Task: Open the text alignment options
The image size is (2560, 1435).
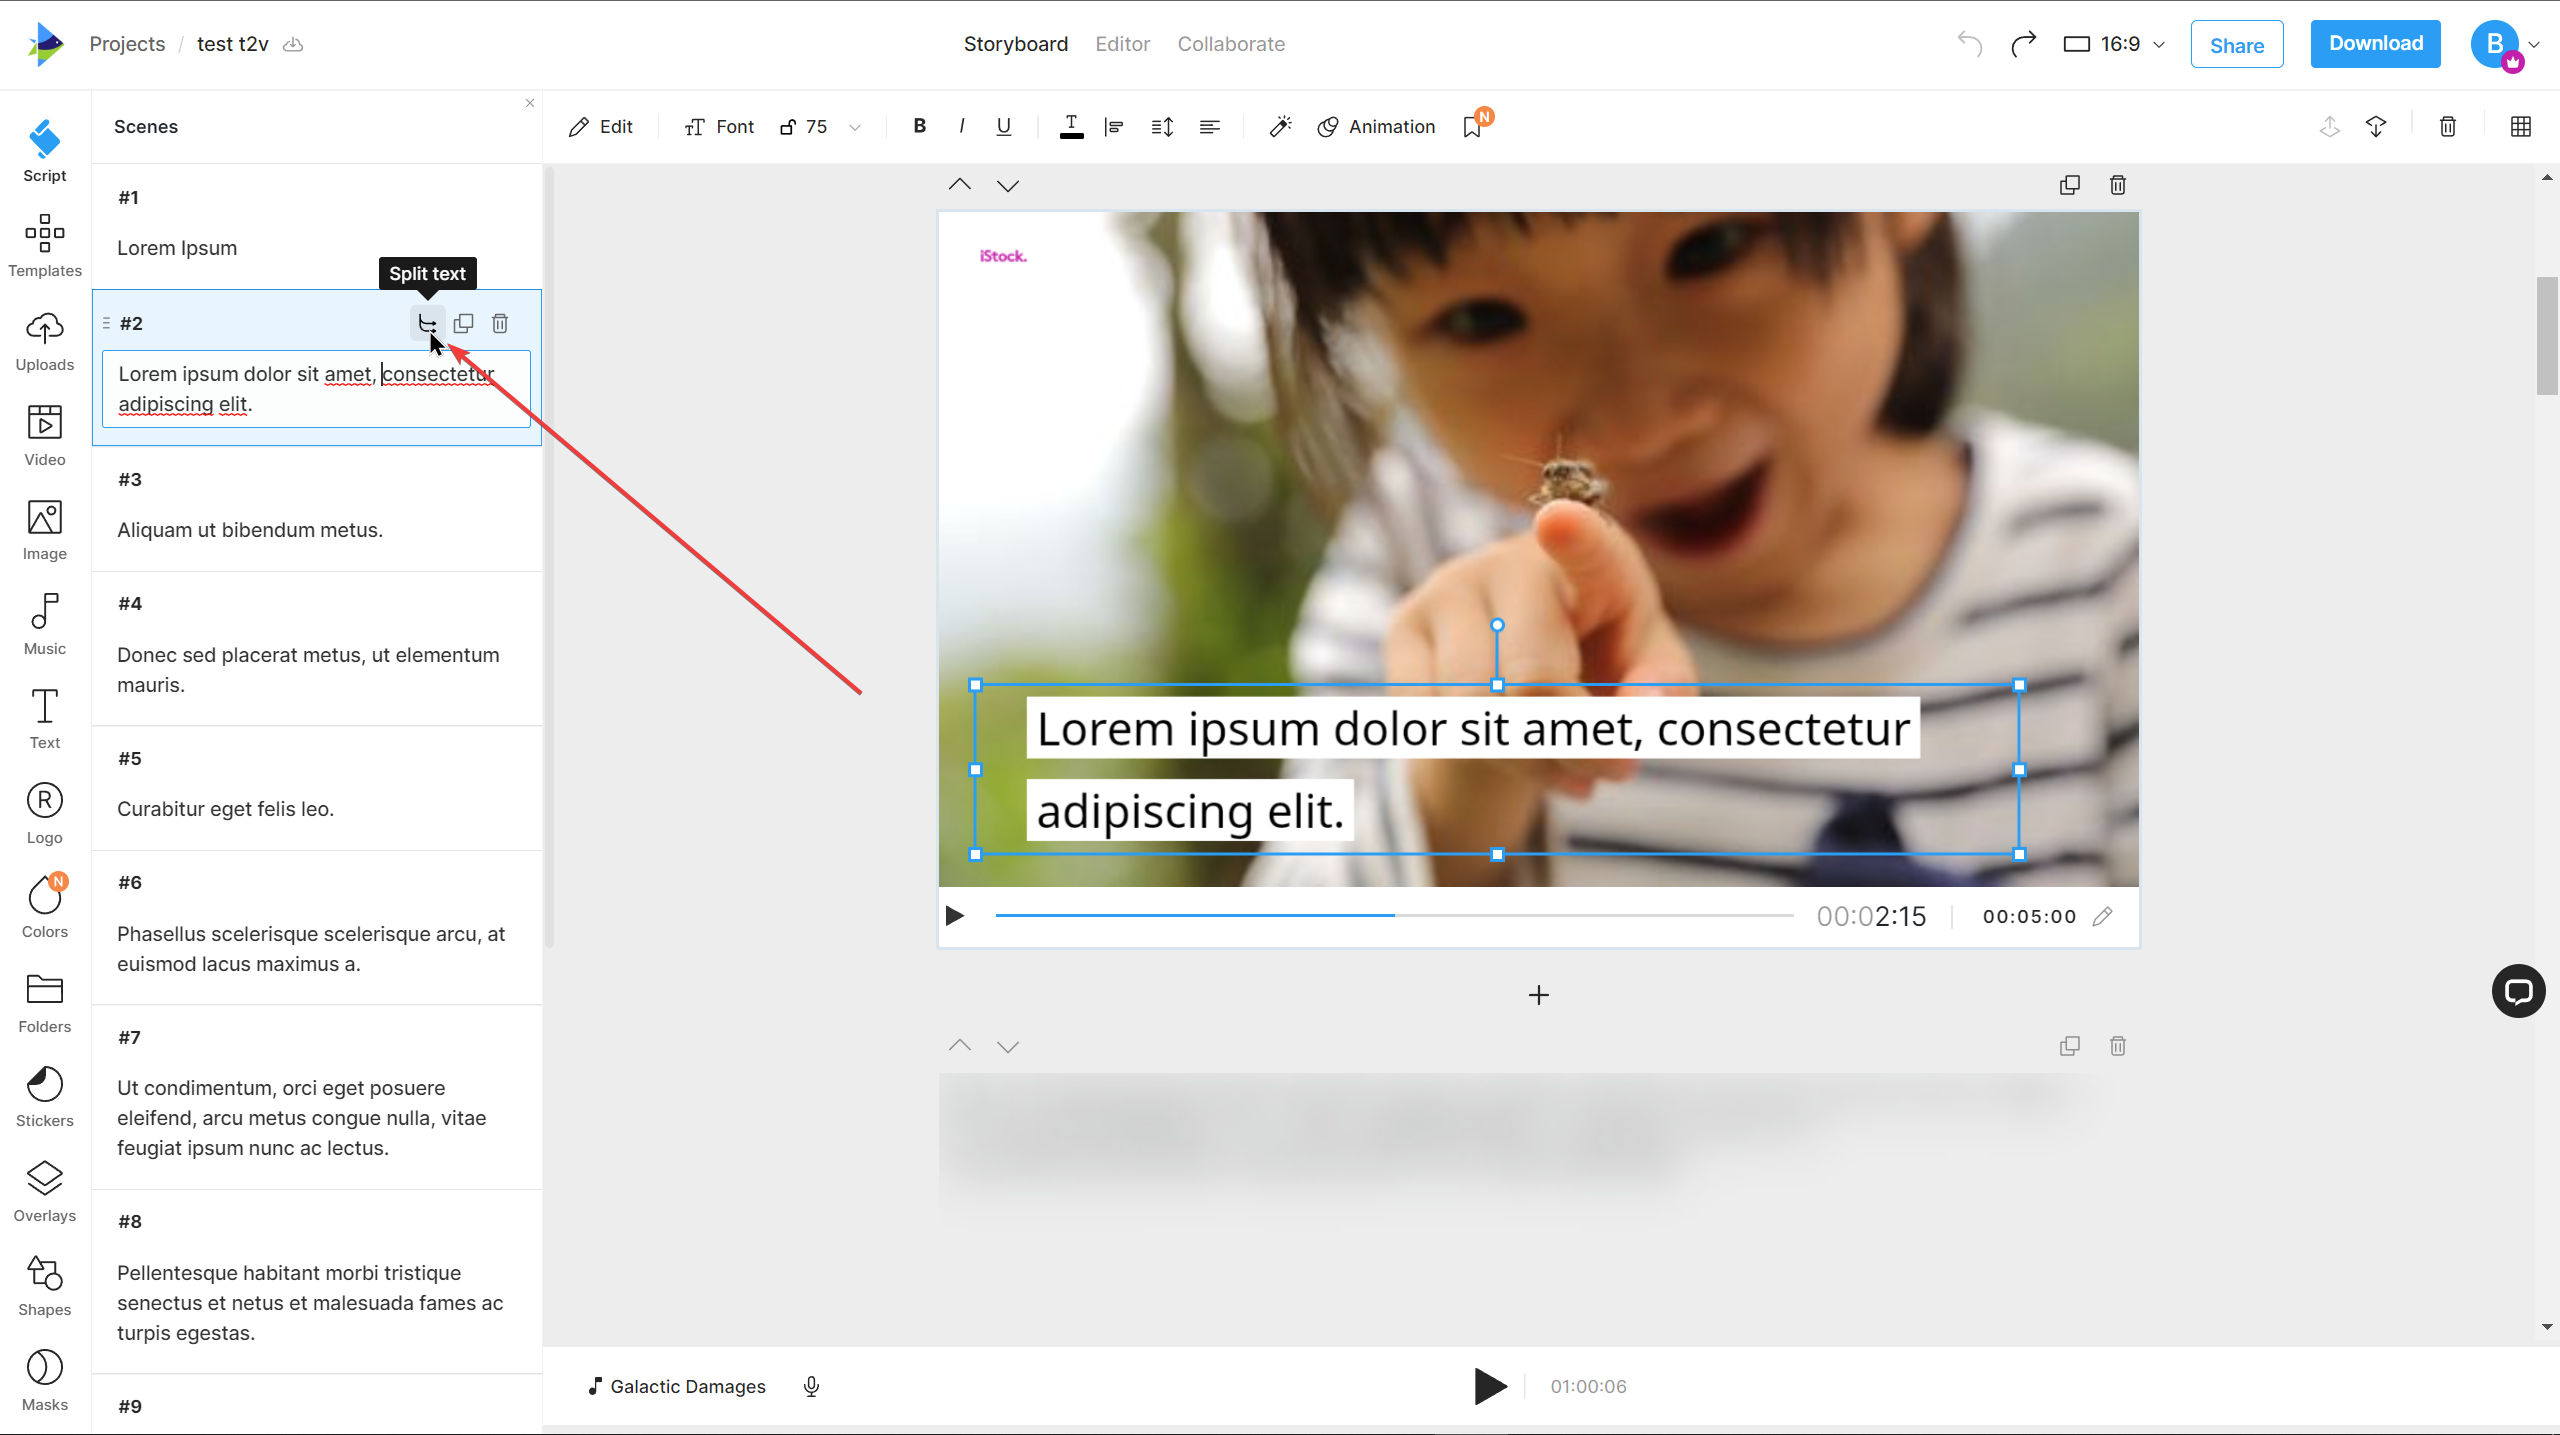Action: click(1114, 127)
